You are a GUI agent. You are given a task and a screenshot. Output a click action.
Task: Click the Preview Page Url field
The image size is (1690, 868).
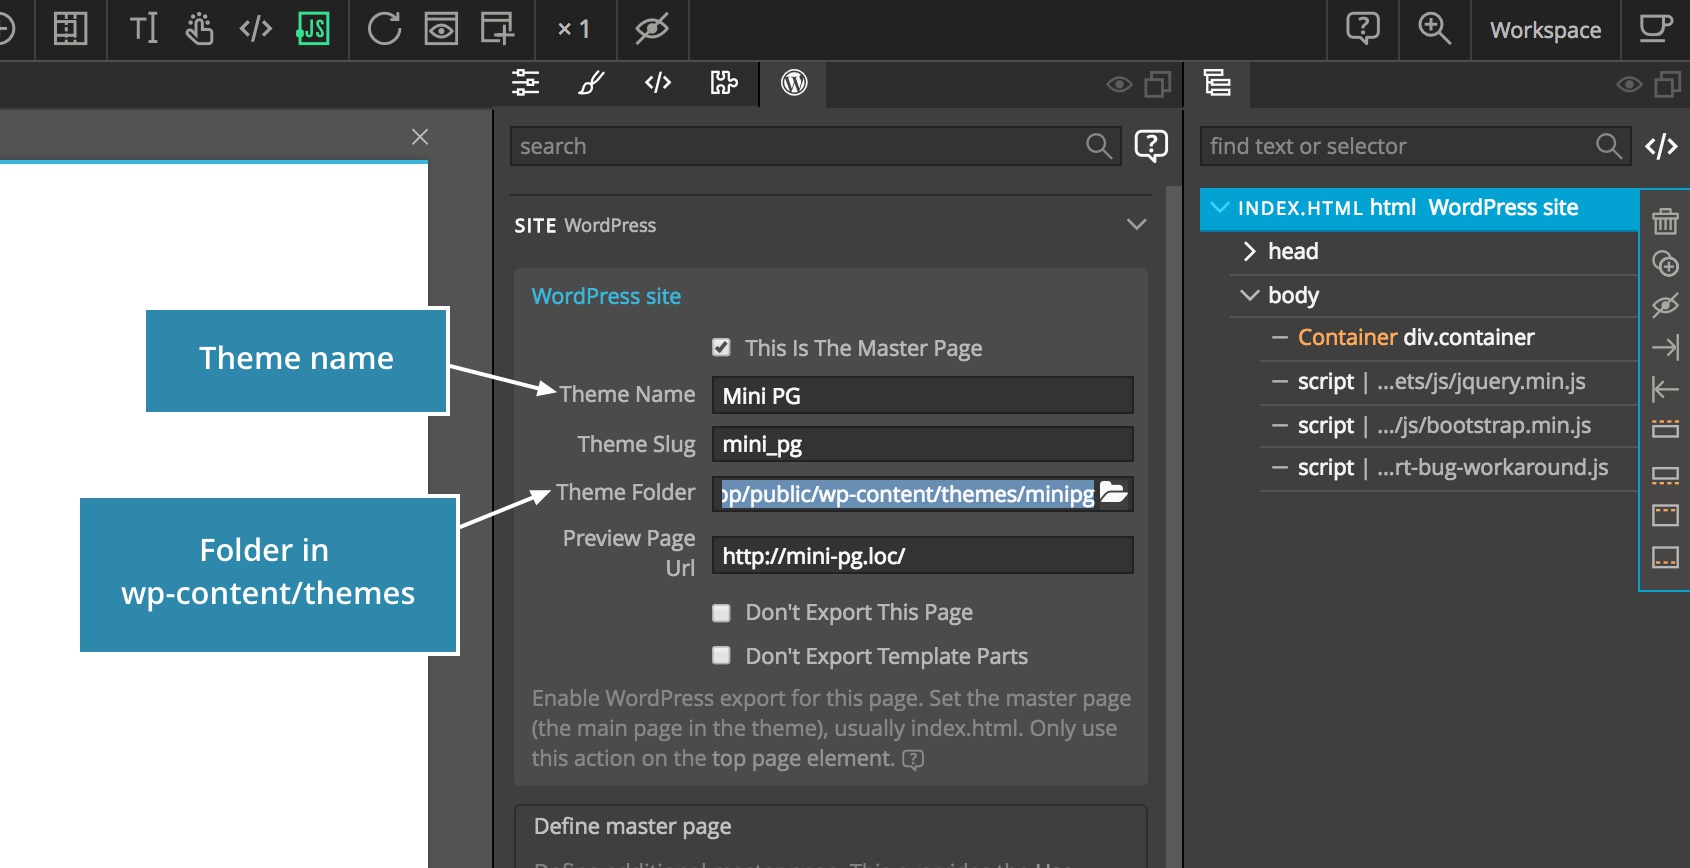pos(922,555)
